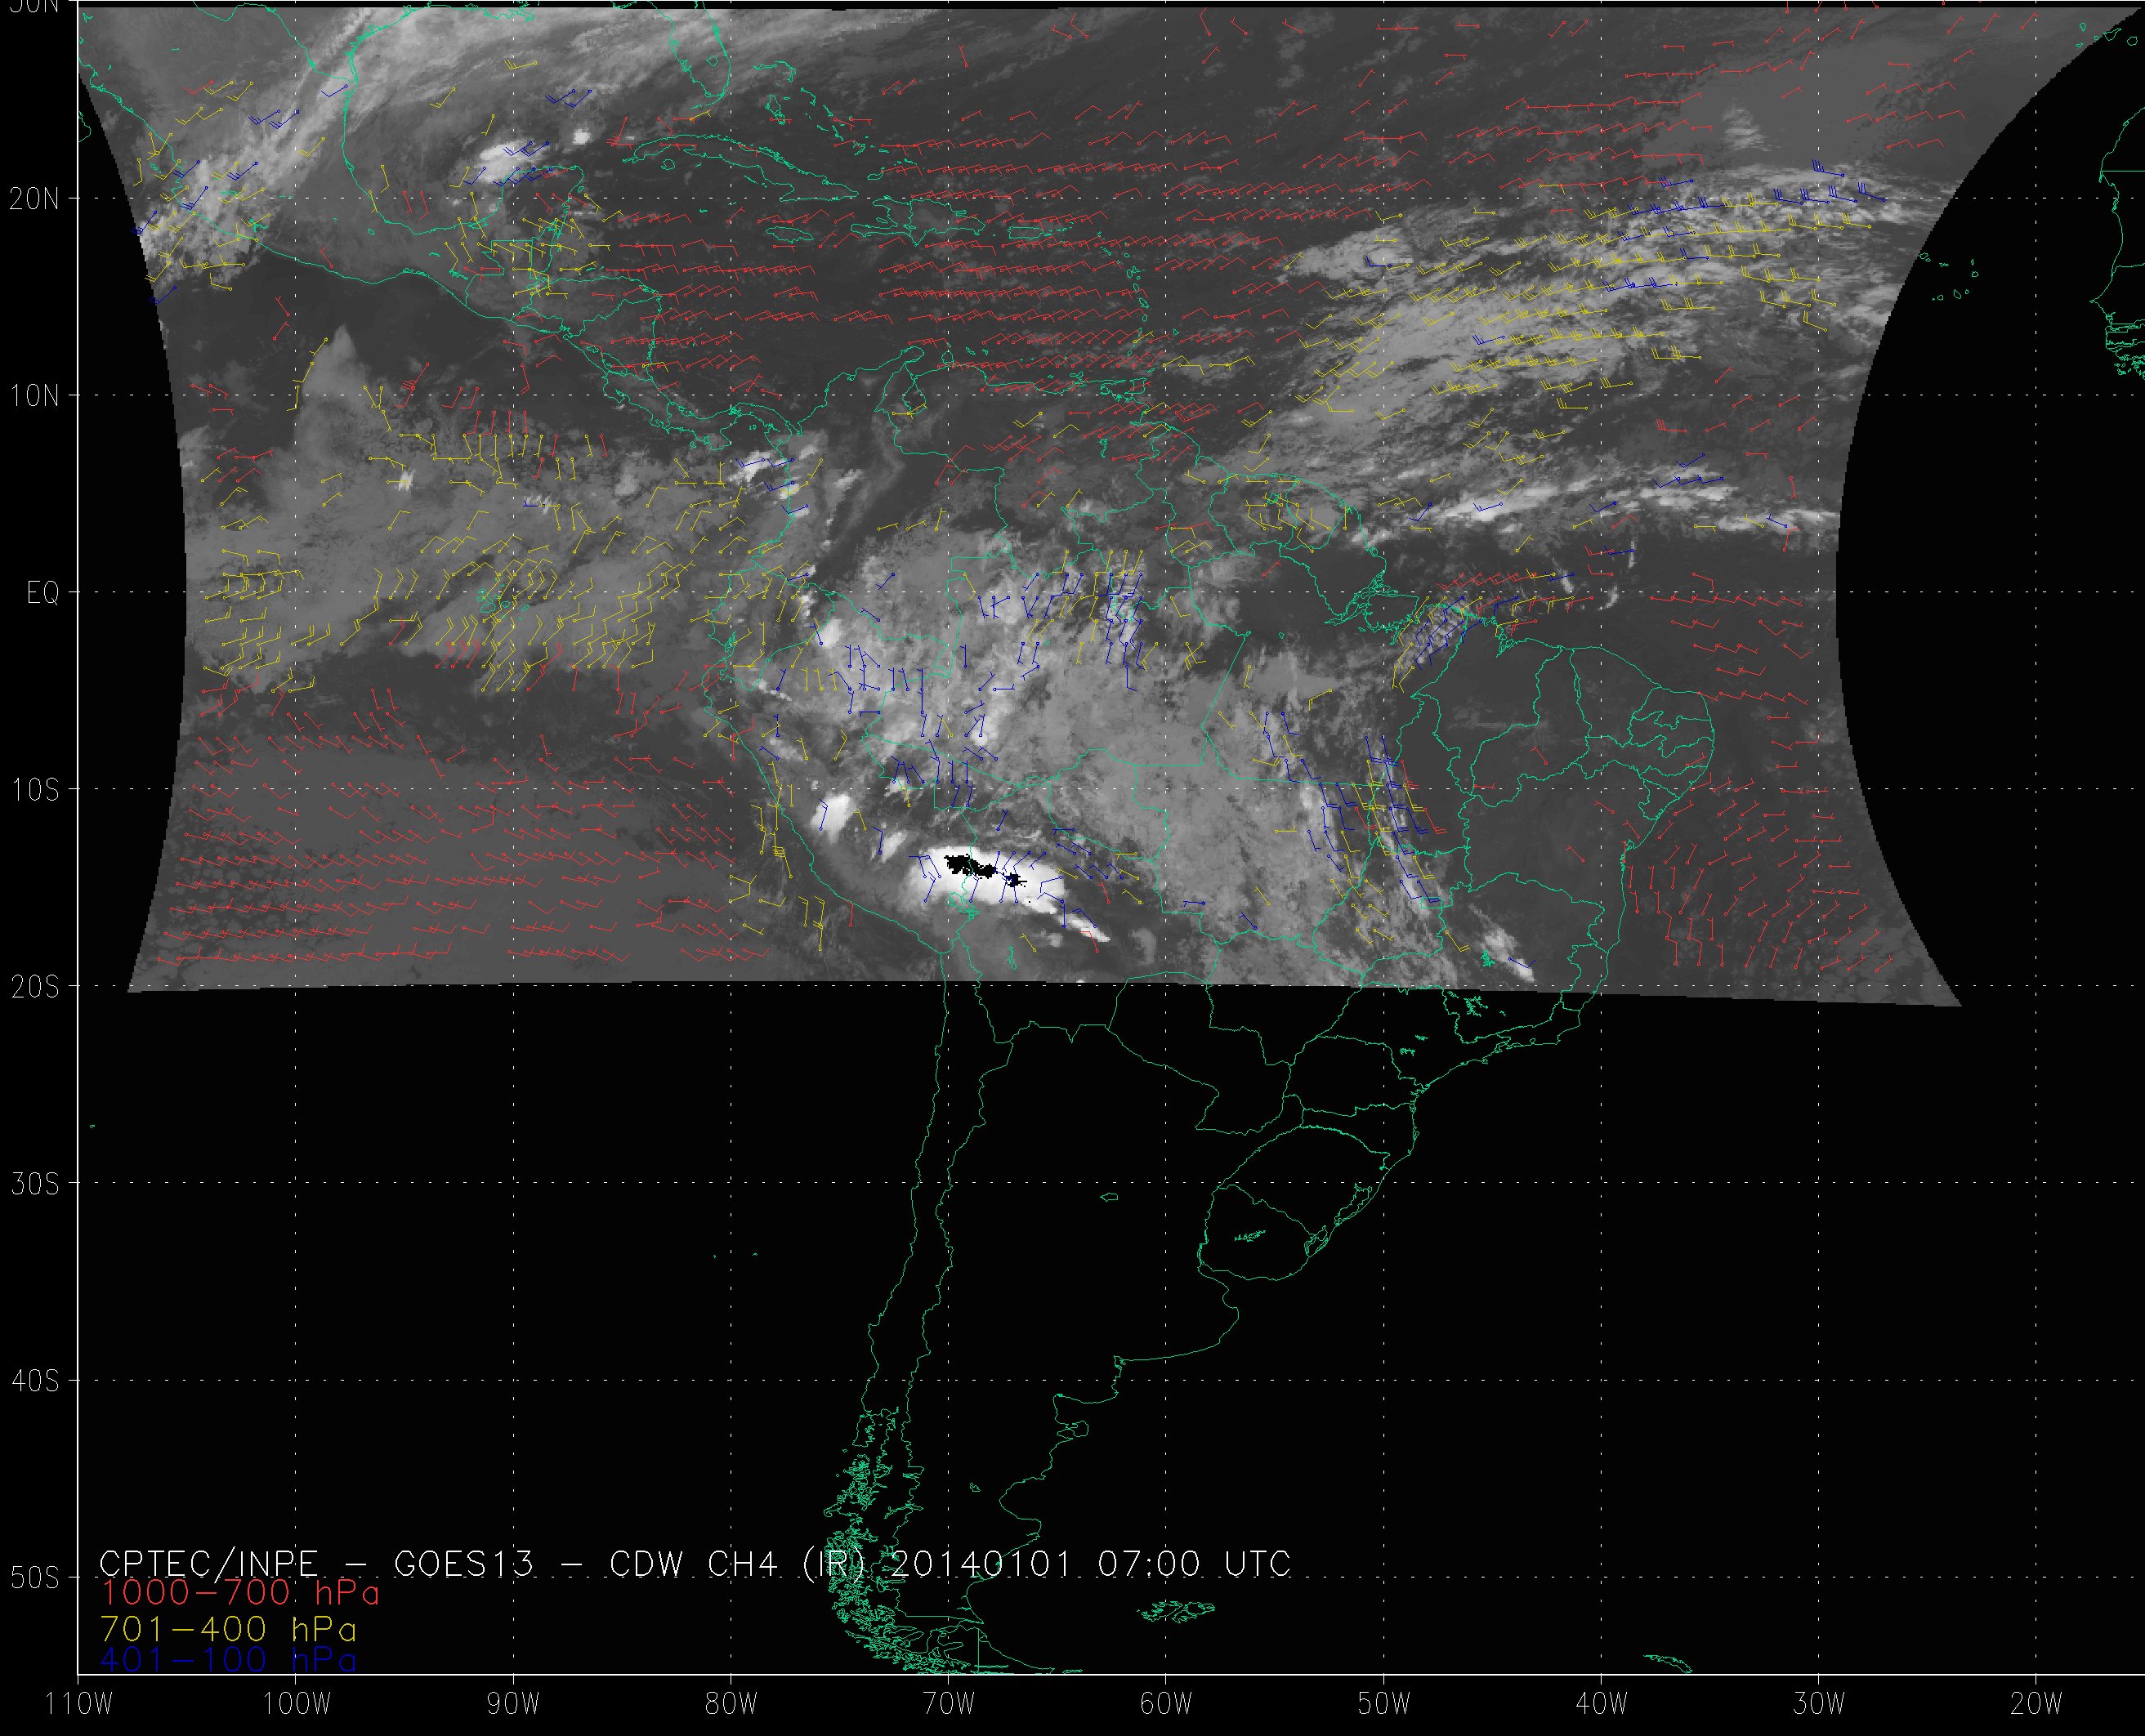Click the EQ latitude axis label
This screenshot has height=1736, width=2145.
coord(43,593)
